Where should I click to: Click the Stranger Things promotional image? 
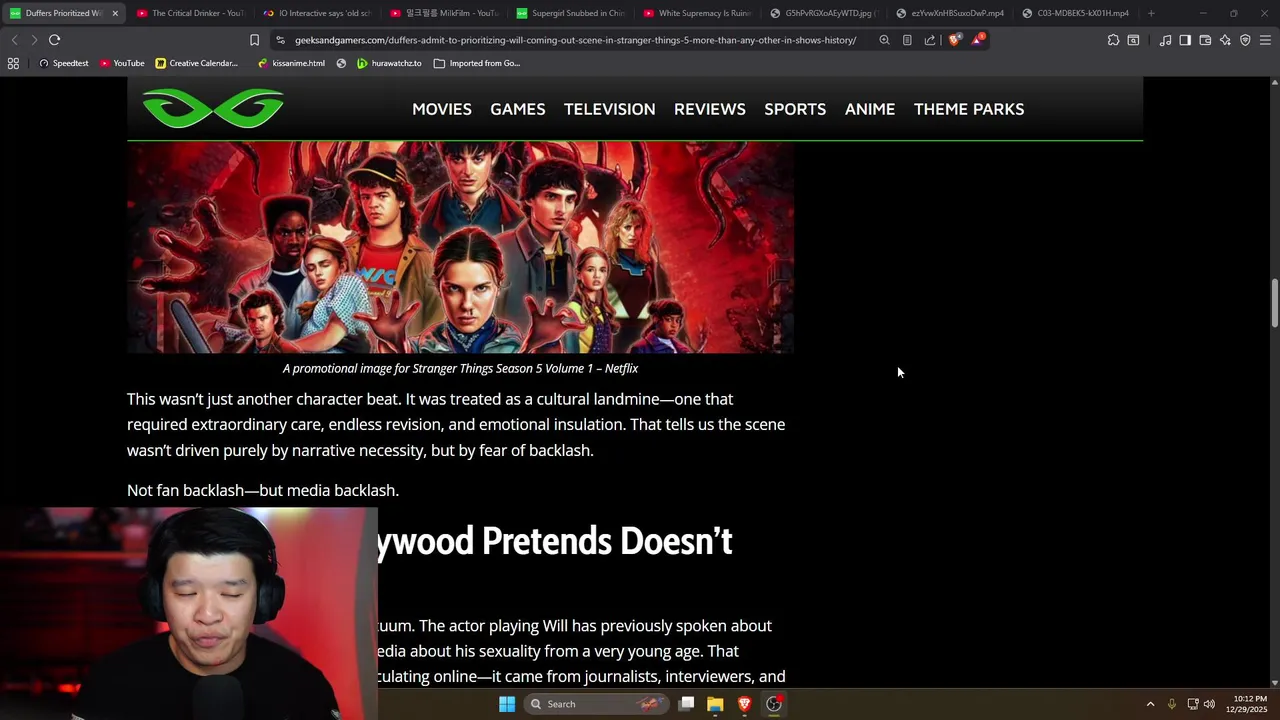pyautogui.click(x=460, y=247)
